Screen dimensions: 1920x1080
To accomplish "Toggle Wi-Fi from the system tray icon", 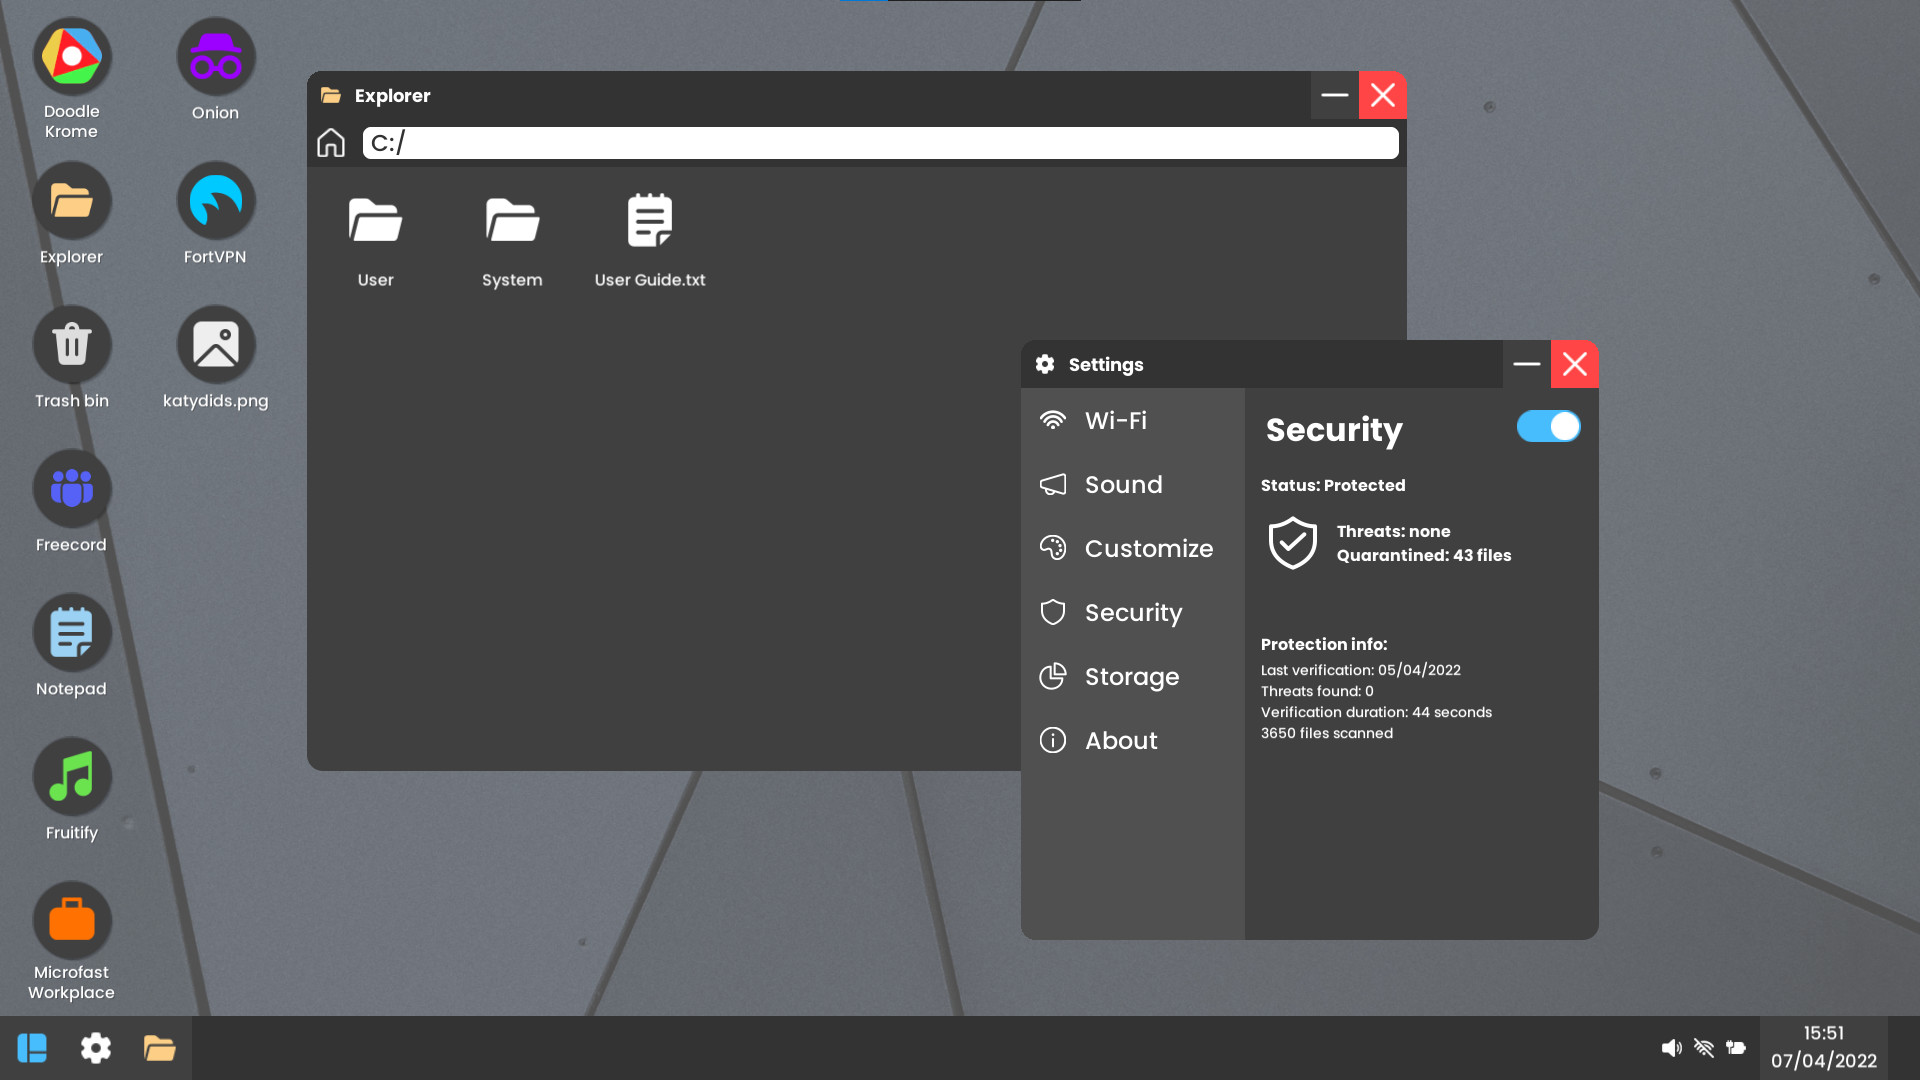I will (1704, 1047).
